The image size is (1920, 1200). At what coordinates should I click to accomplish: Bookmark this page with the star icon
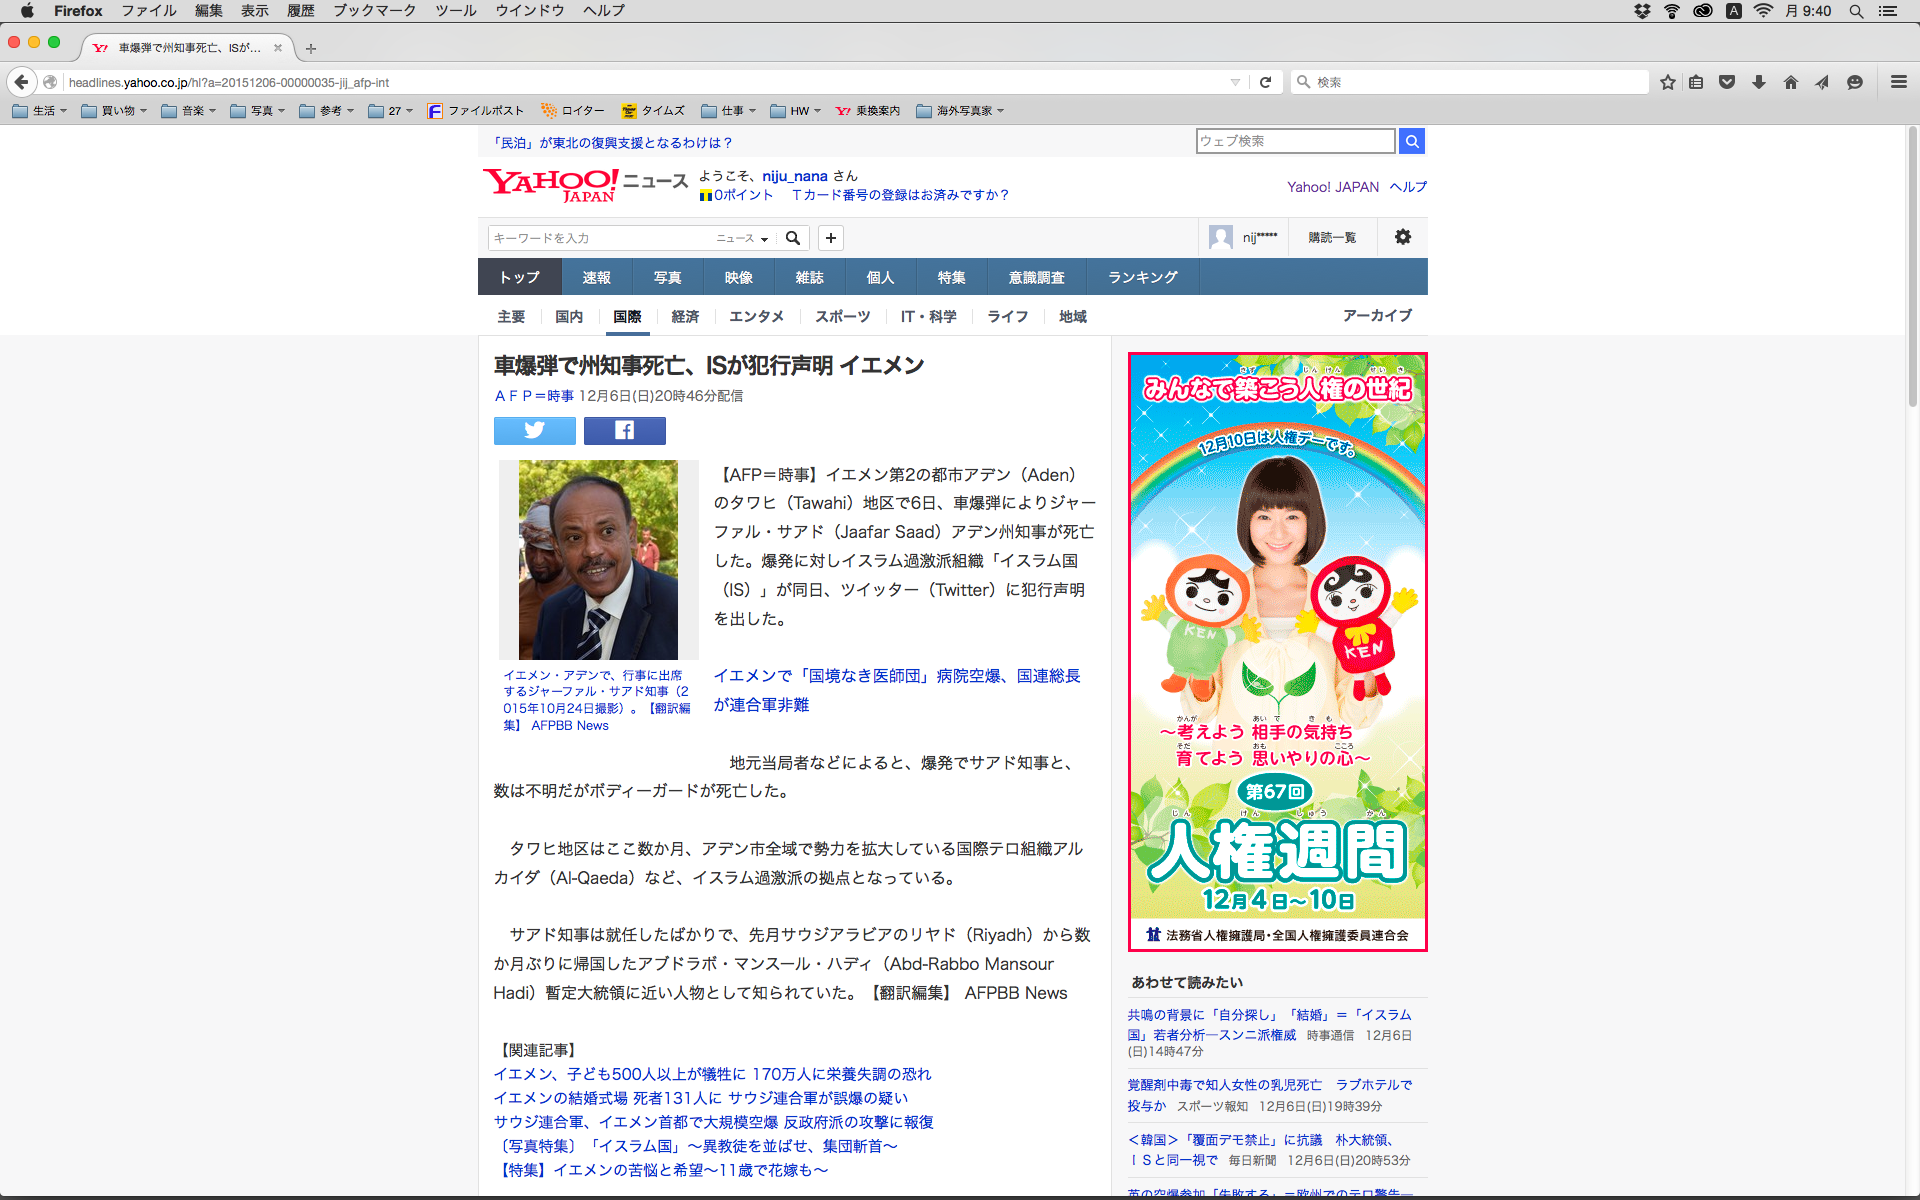pyautogui.click(x=1667, y=82)
